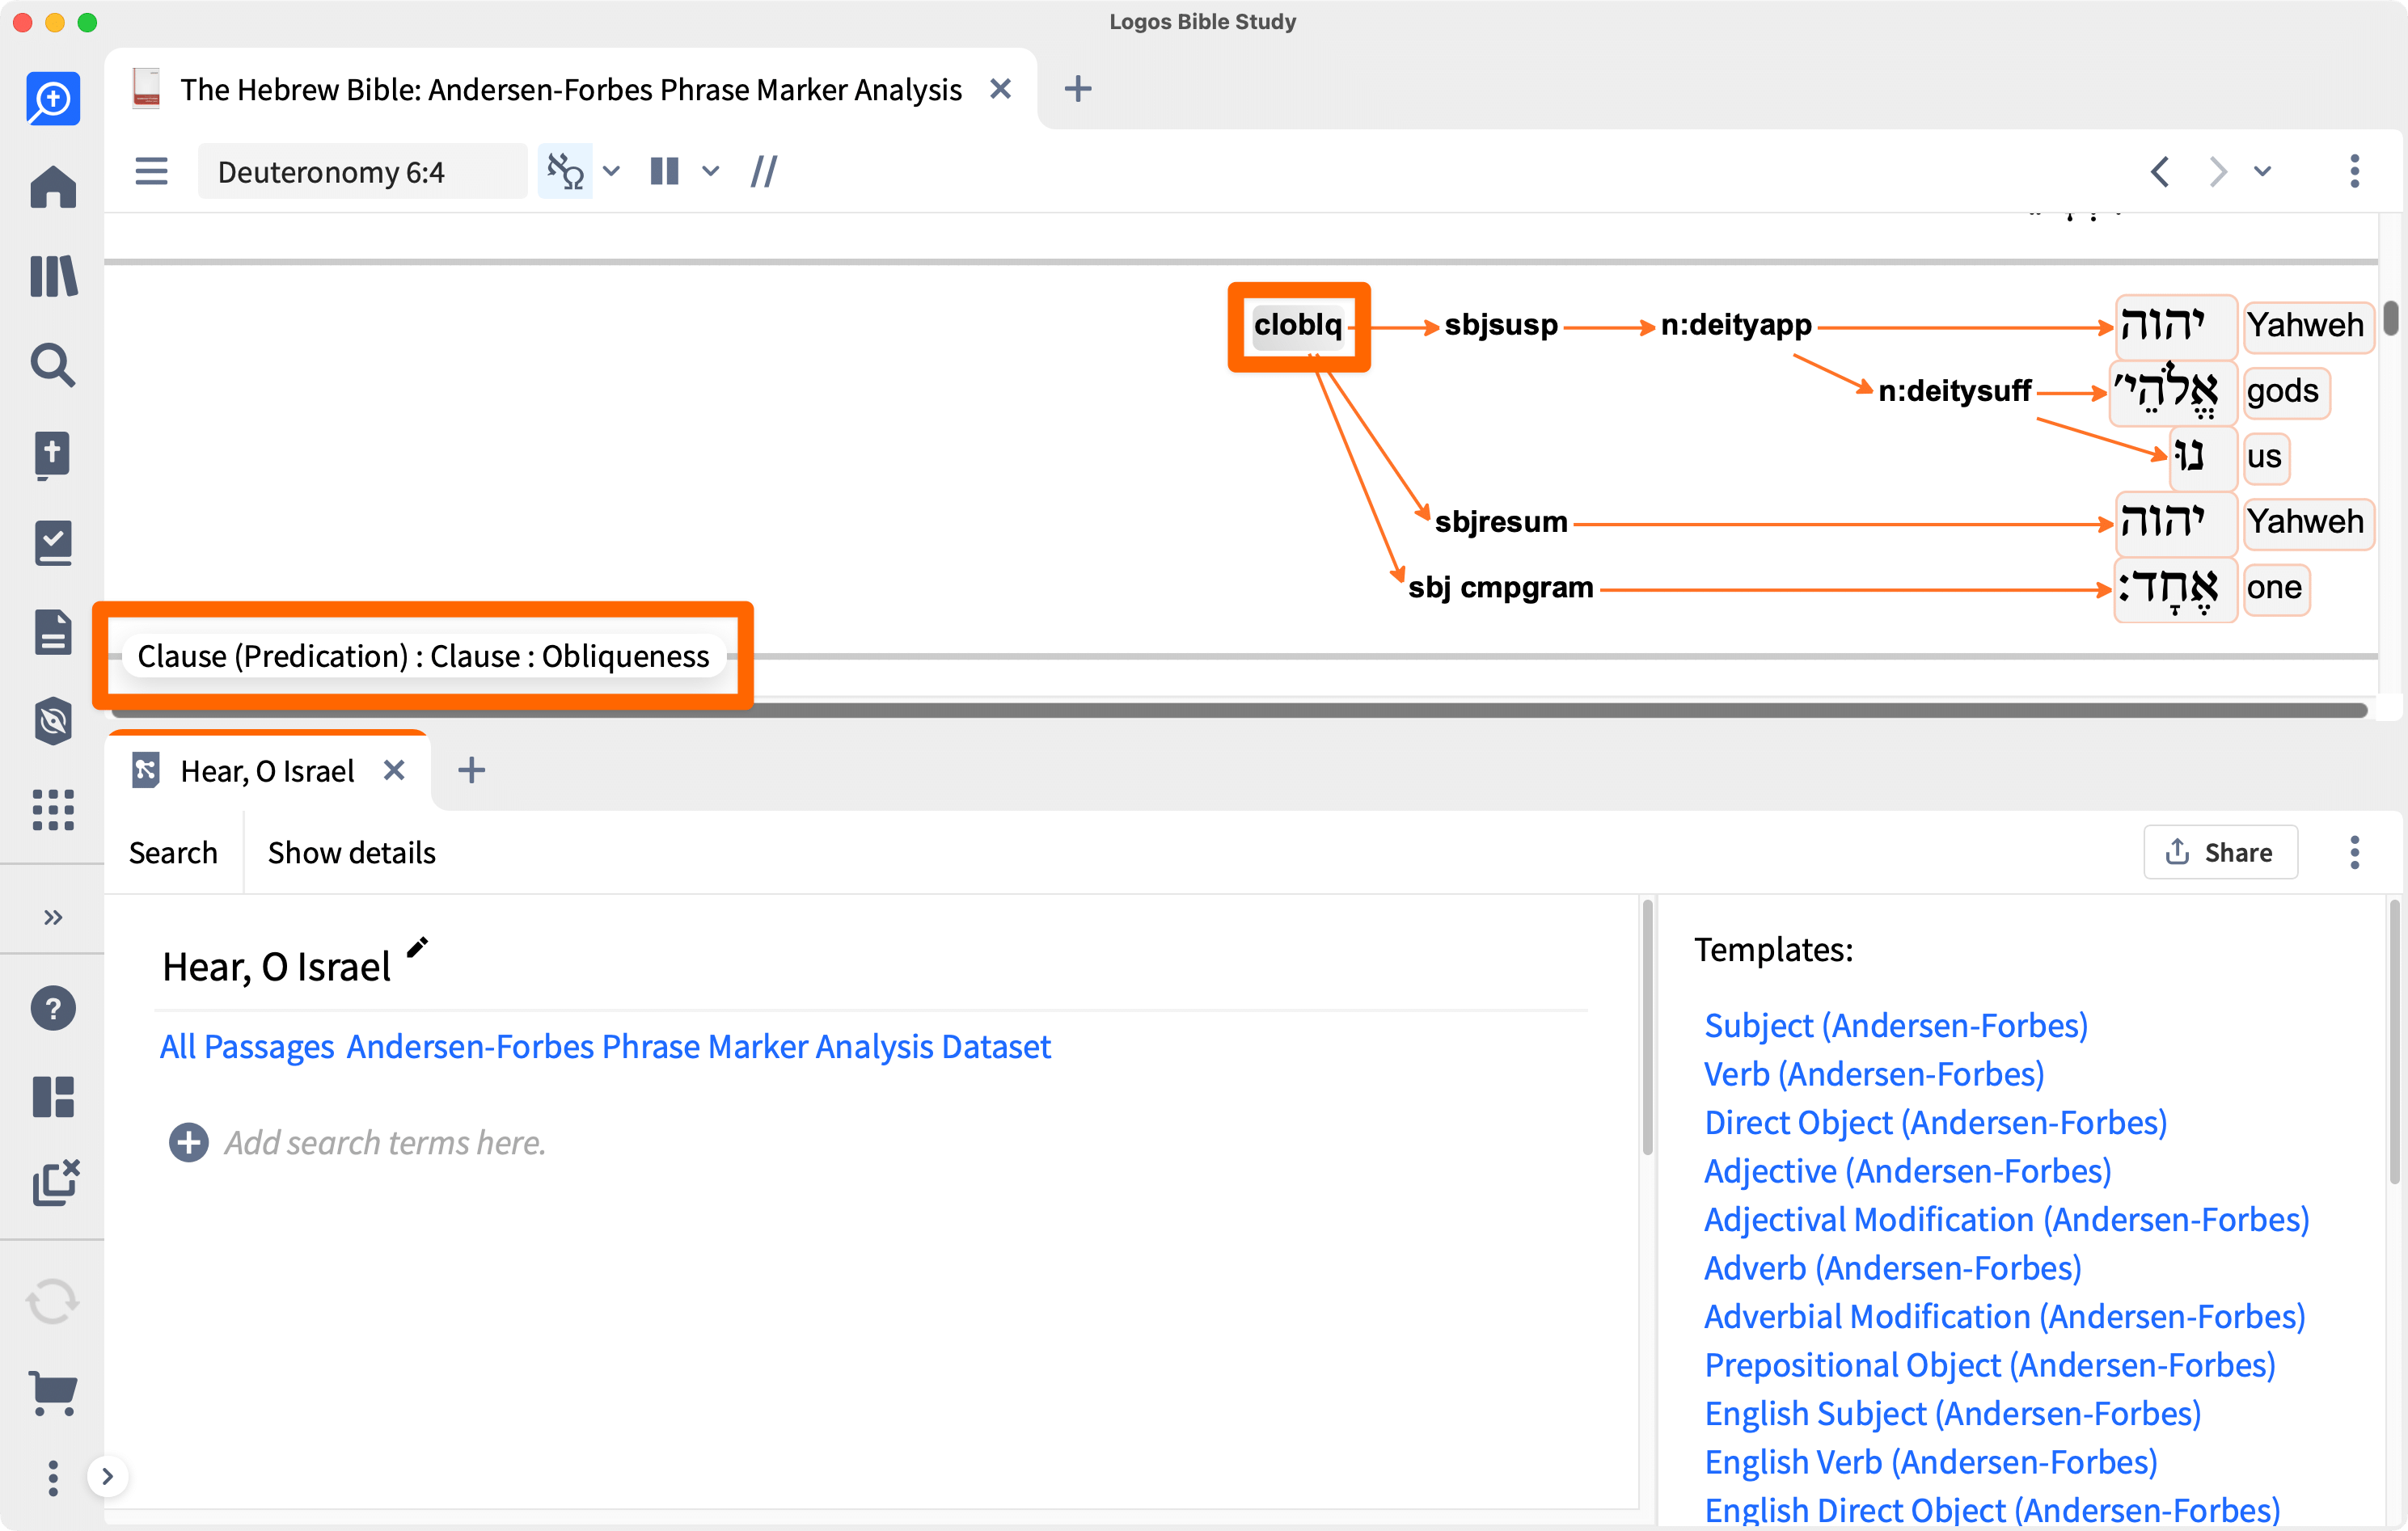2408x1531 pixels.
Task: Open the Library icon in sidebar
Action: [x=53, y=276]
